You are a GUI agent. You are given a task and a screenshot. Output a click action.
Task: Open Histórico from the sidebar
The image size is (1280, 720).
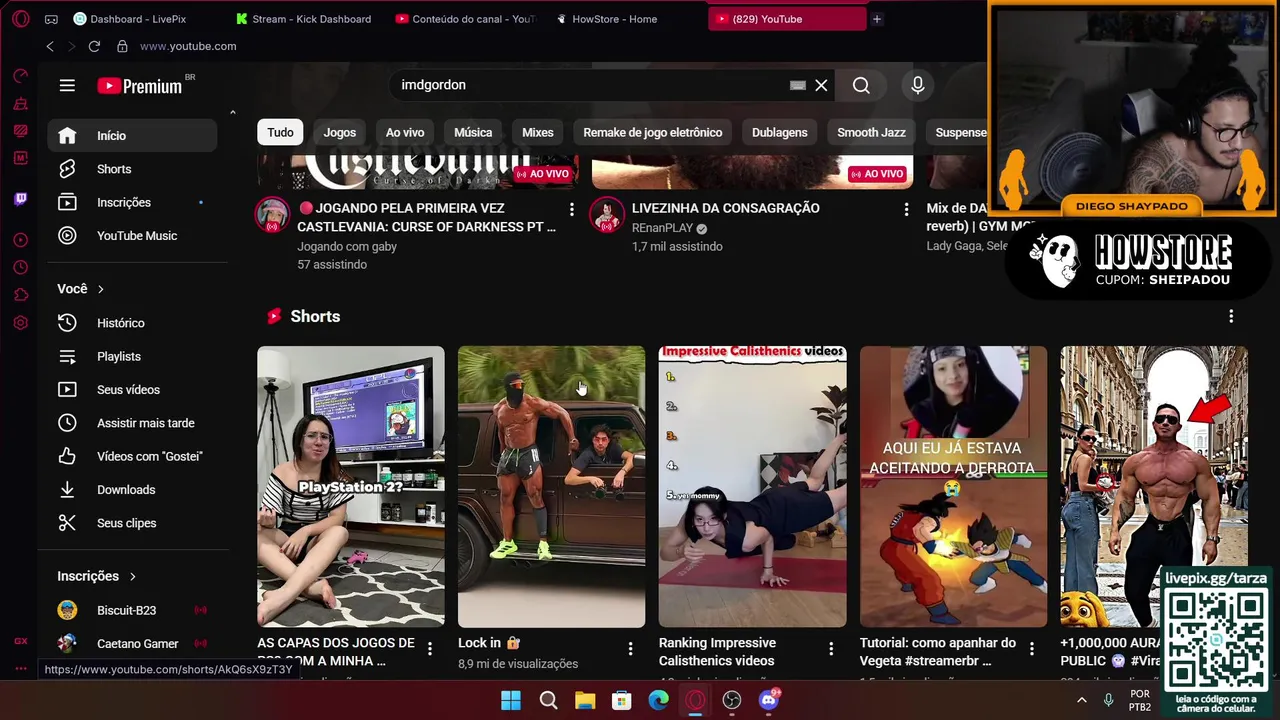pos(132,323)
